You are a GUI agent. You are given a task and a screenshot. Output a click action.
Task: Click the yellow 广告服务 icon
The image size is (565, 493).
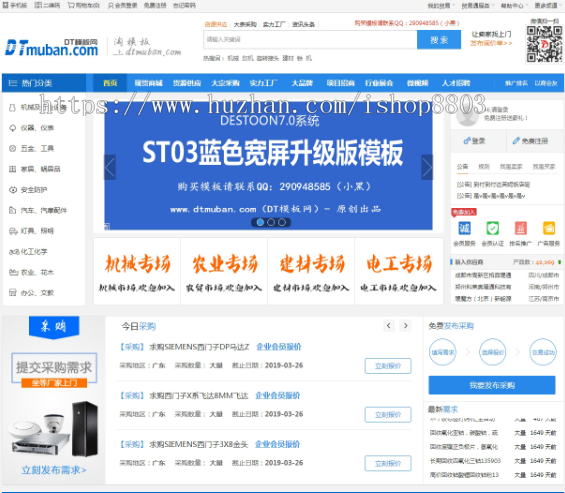coord(549,228)
